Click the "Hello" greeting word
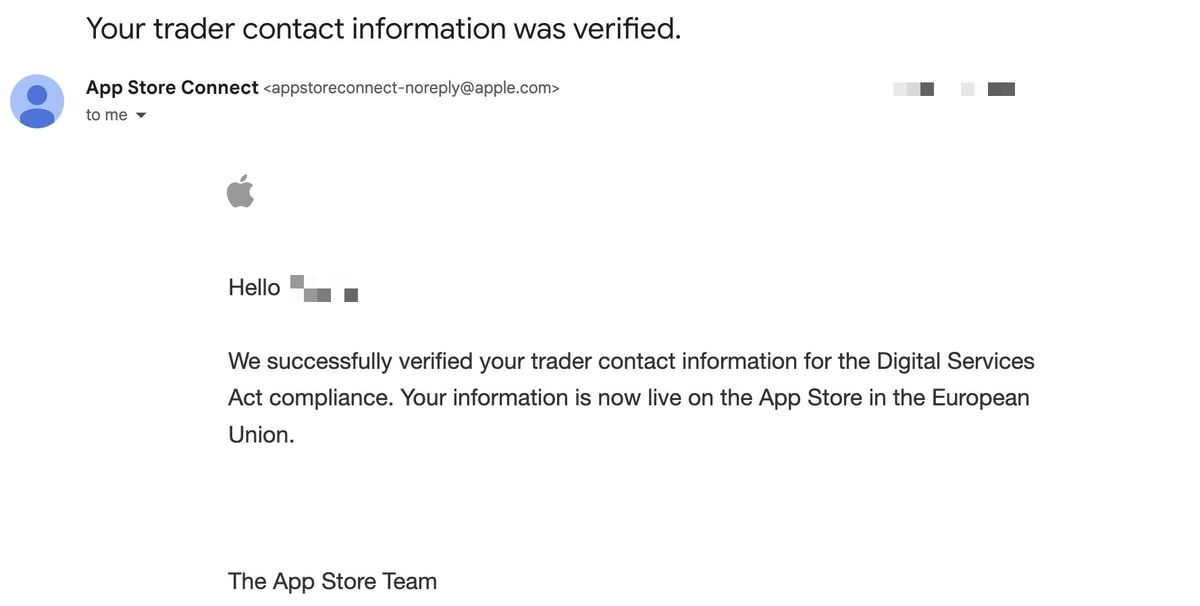 click(x=254, y=288)
